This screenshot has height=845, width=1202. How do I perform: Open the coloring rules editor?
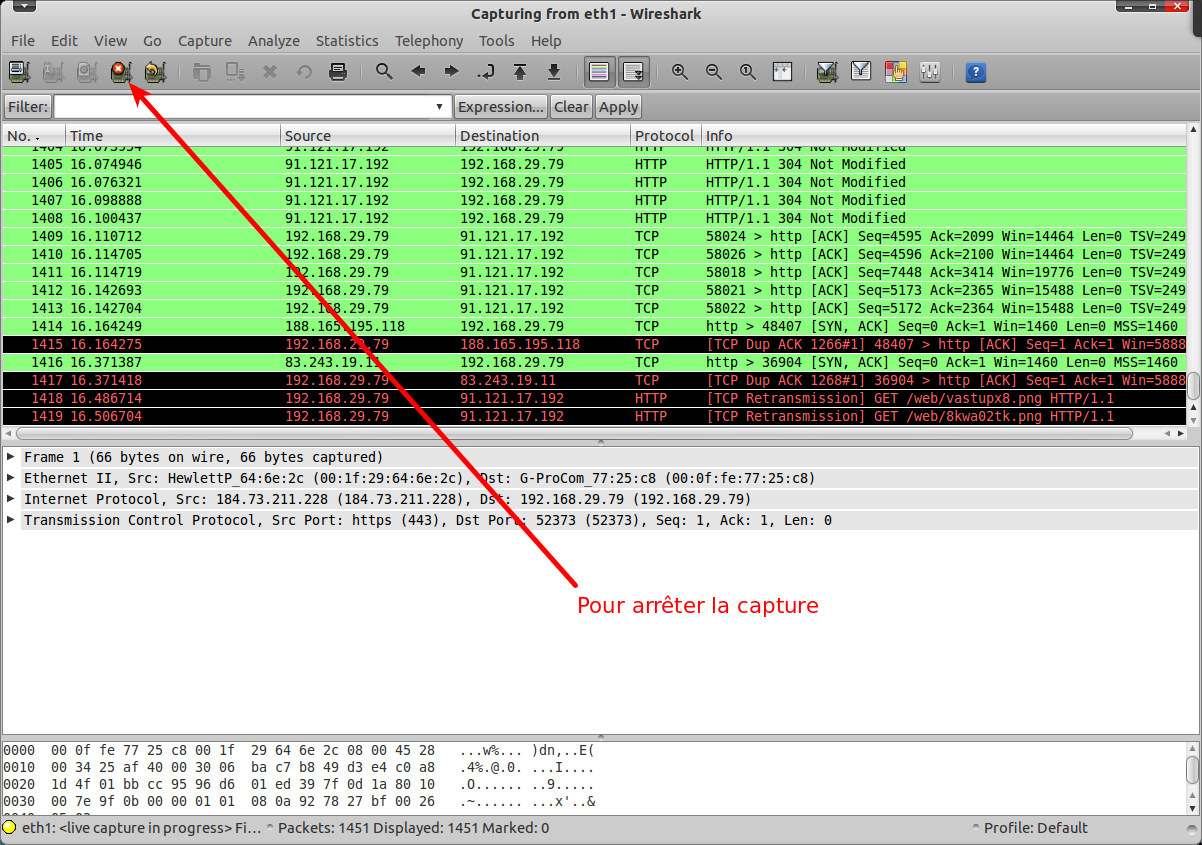[895, 72]
